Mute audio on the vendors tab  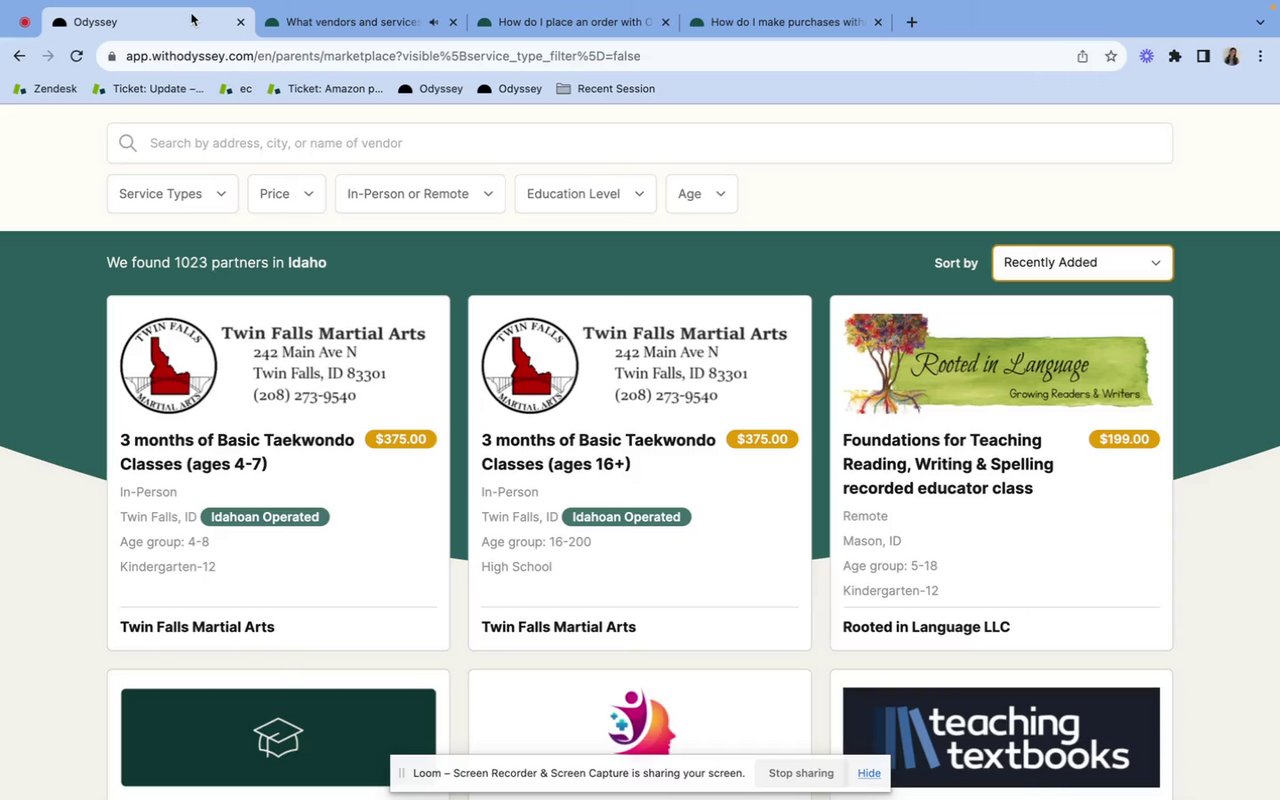point(434,22)
